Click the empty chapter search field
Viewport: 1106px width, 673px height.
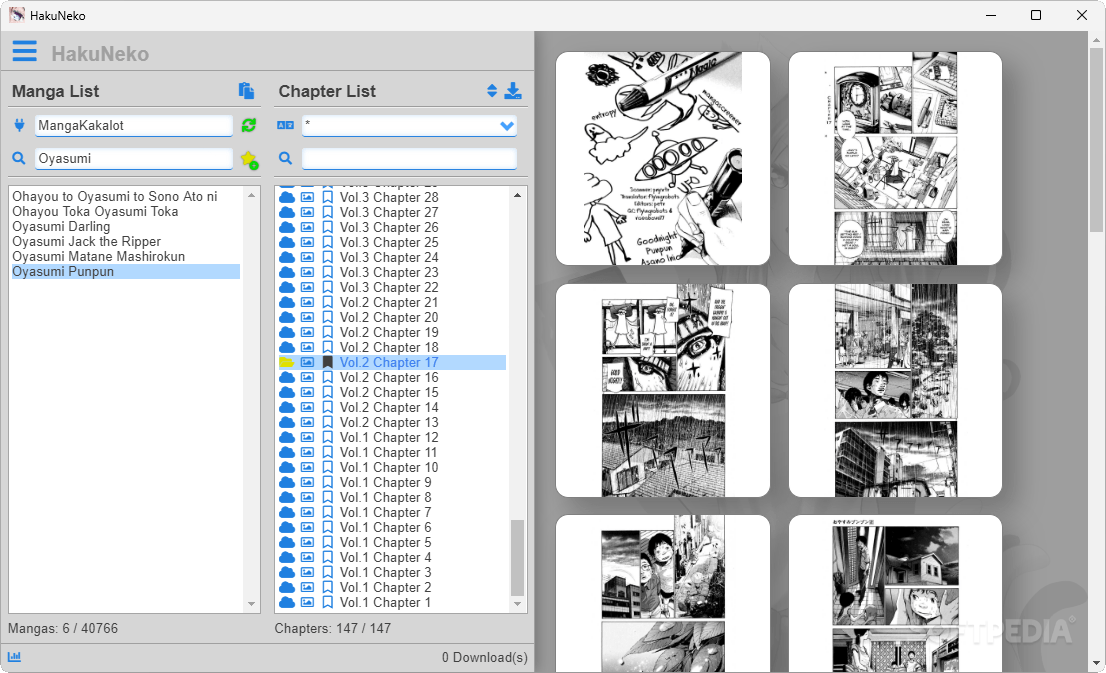coord(409,159)
